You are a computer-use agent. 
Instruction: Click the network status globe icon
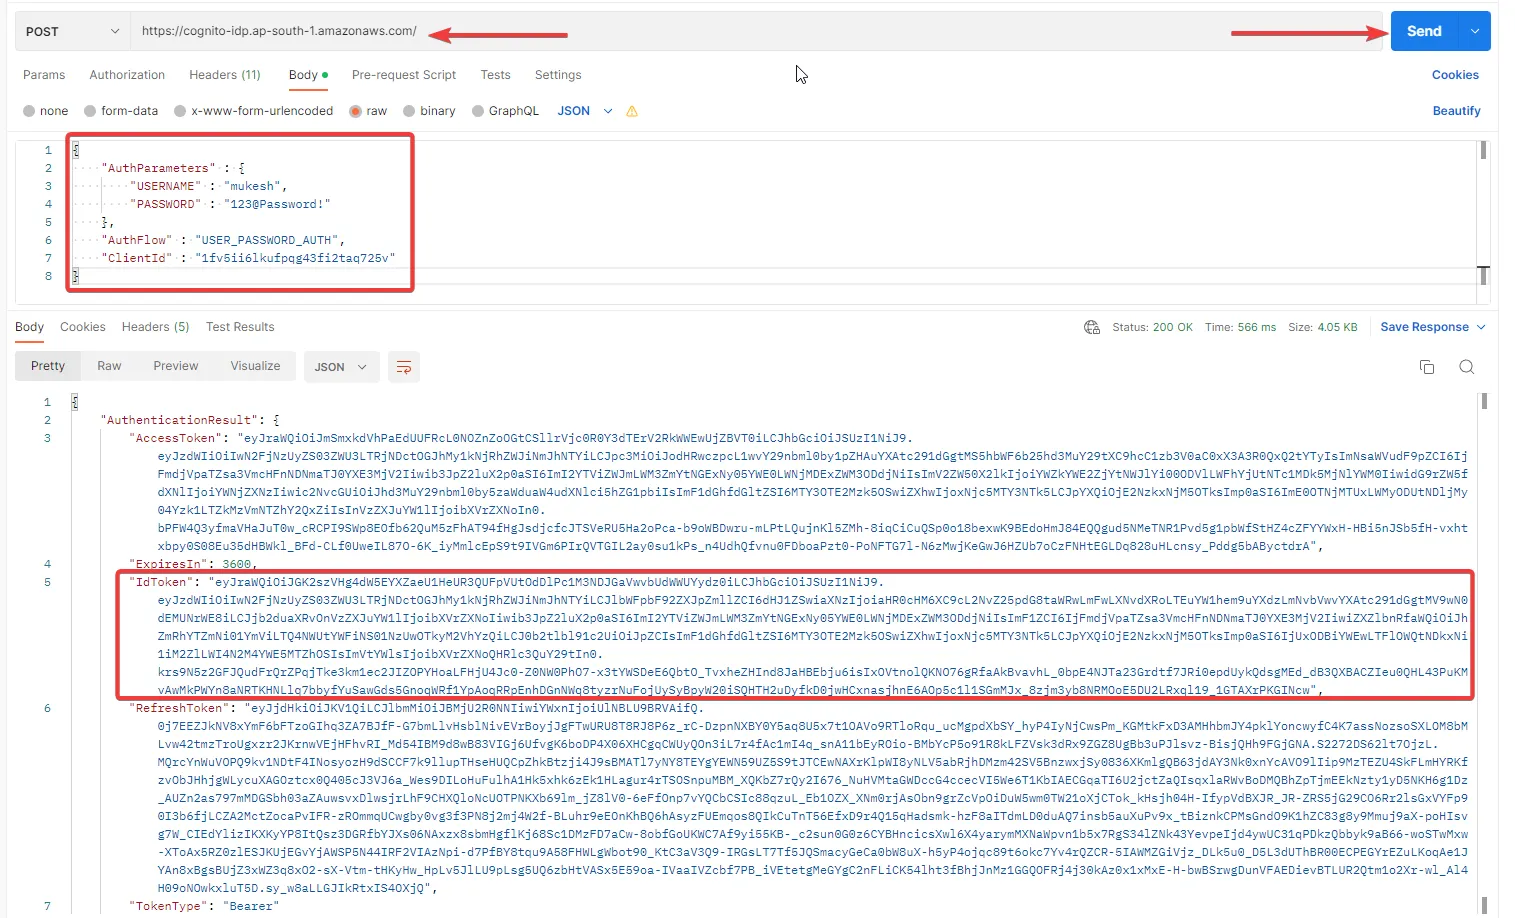tap(1091, 327)
